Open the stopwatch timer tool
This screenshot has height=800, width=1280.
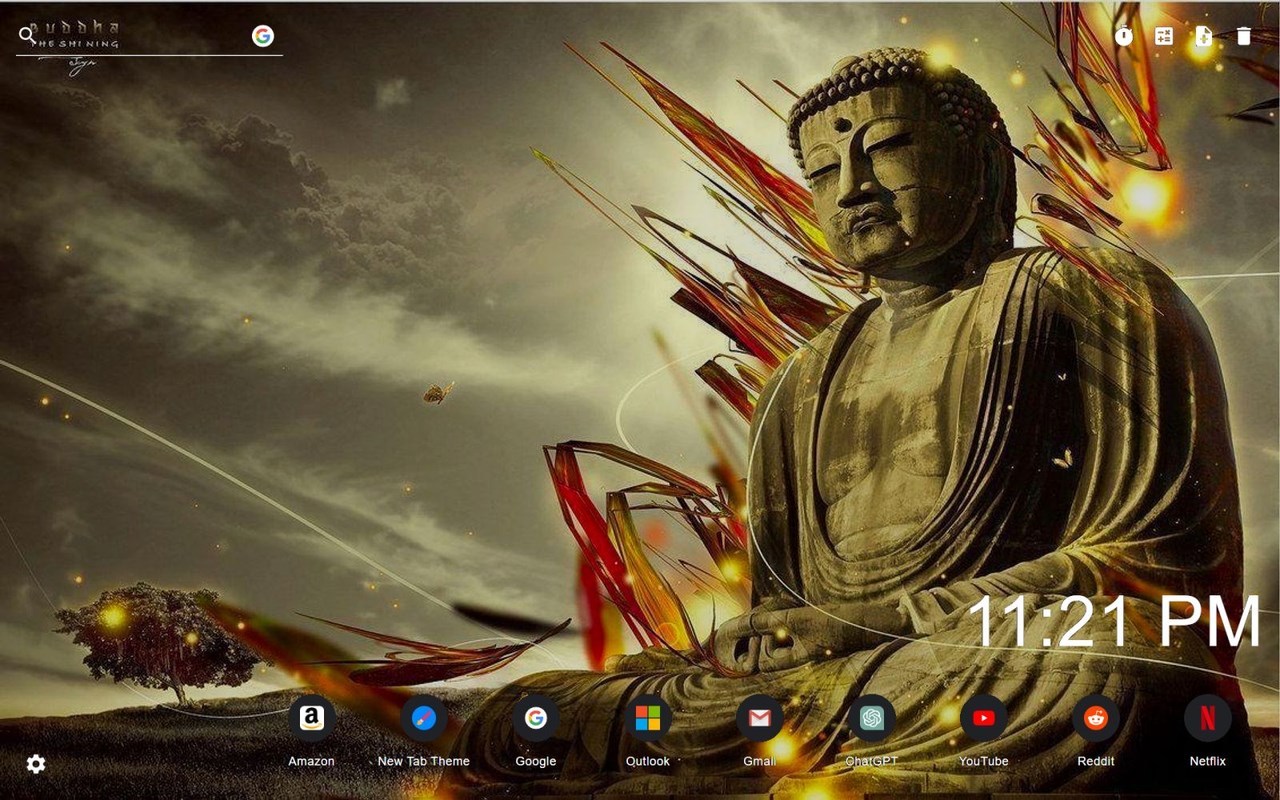(x=1124, y=36)
